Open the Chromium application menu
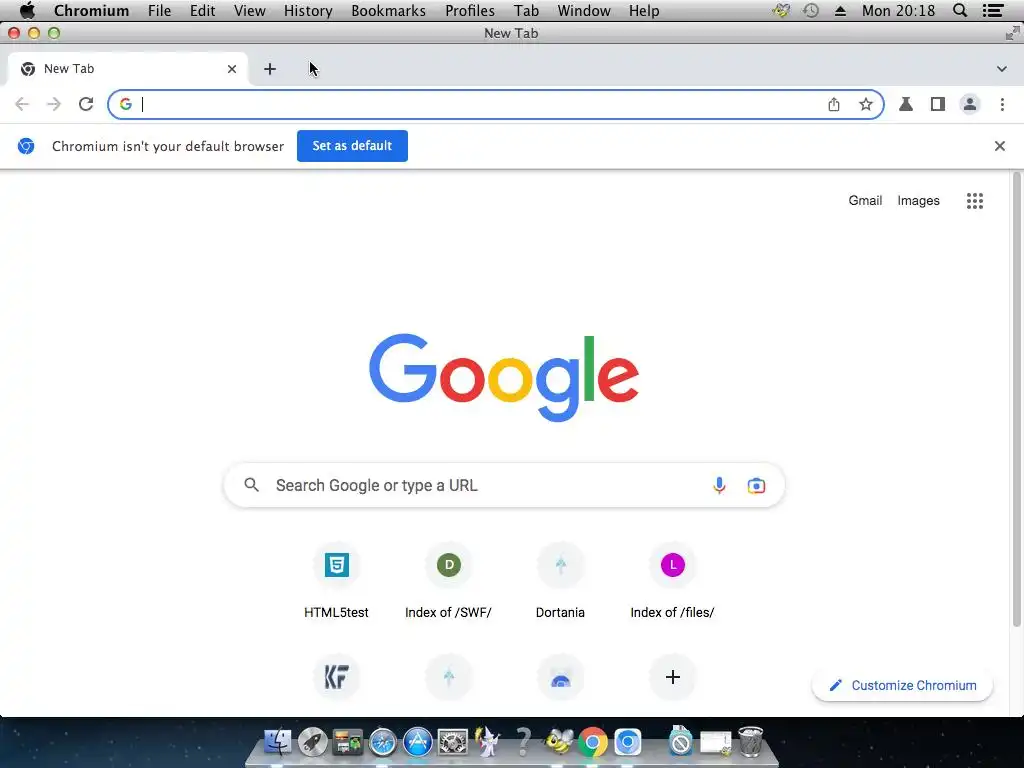The width and height of the screenshot is (1024, 768). (91, 11)
